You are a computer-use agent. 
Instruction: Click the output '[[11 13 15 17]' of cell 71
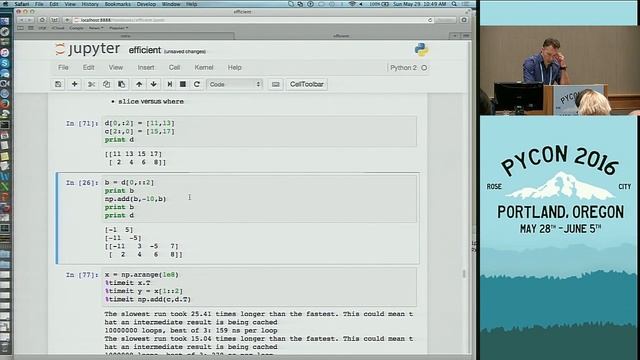pos(133,154)
